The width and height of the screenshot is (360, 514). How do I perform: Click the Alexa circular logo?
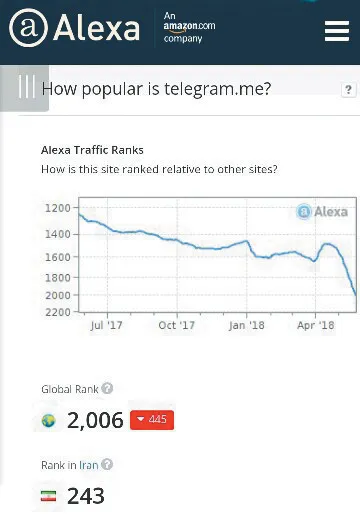(x=28, y=28)
